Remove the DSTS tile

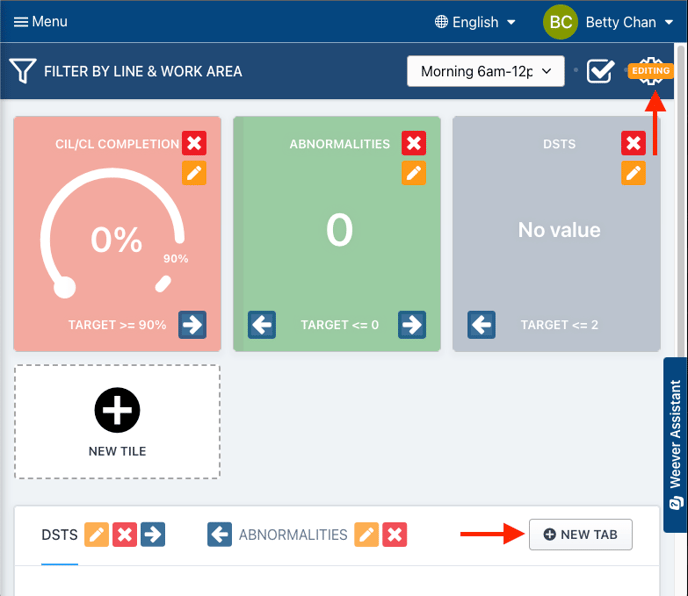[x=633, y=144]
